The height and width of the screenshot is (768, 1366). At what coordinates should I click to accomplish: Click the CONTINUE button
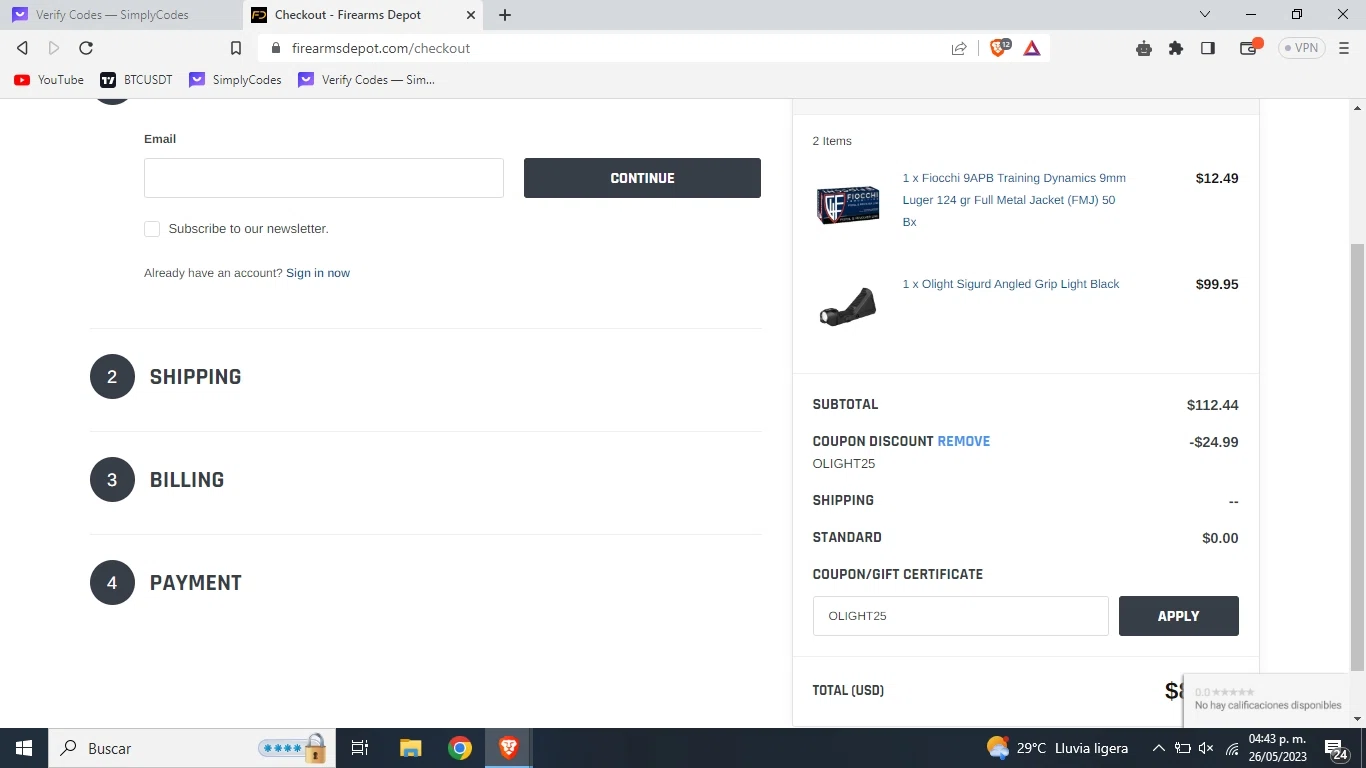(642, 178)
